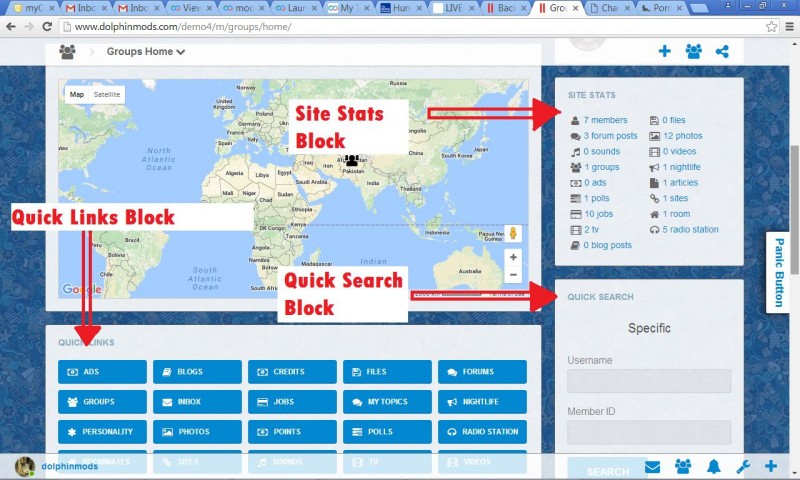Click the BLOGS quick link button
Viewport: 800px width, 480px height.
(197, 372)
